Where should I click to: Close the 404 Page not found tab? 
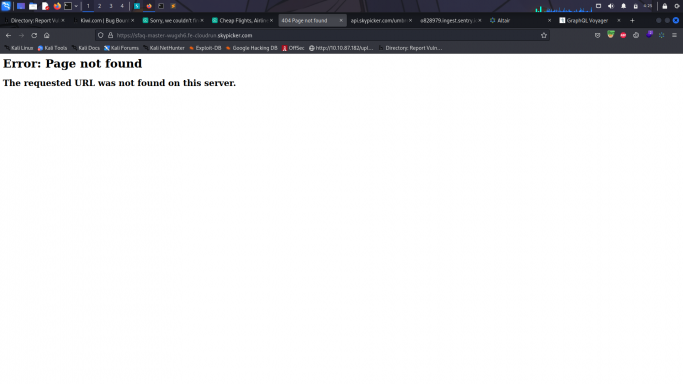pyautogui.click(x=341, y=20)
